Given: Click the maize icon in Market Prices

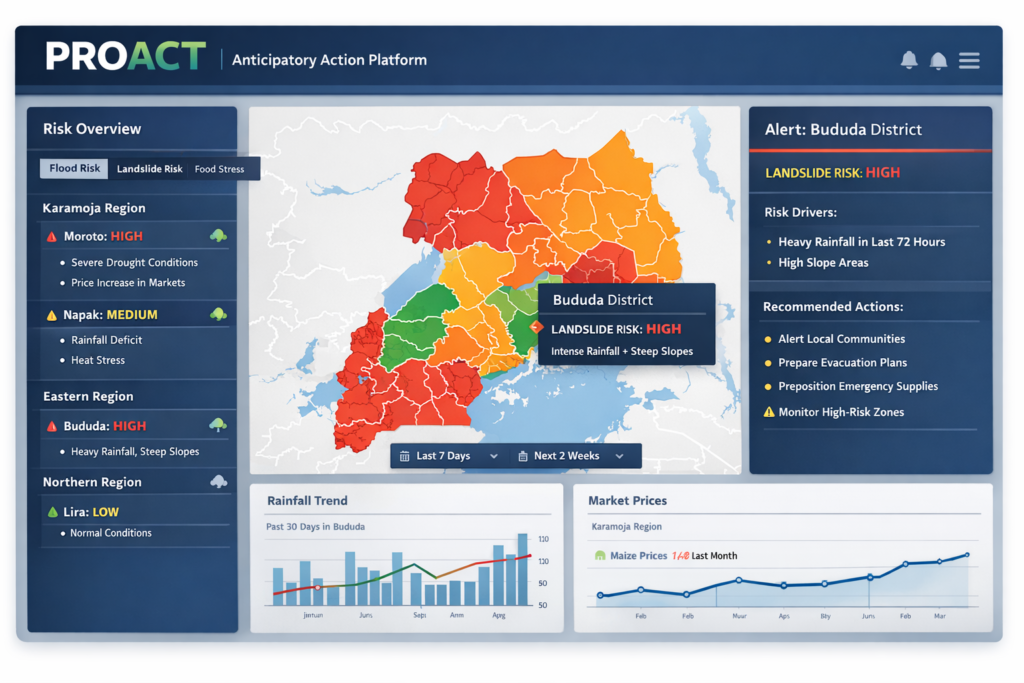Looking at the screenshot, I should [599, 555].
